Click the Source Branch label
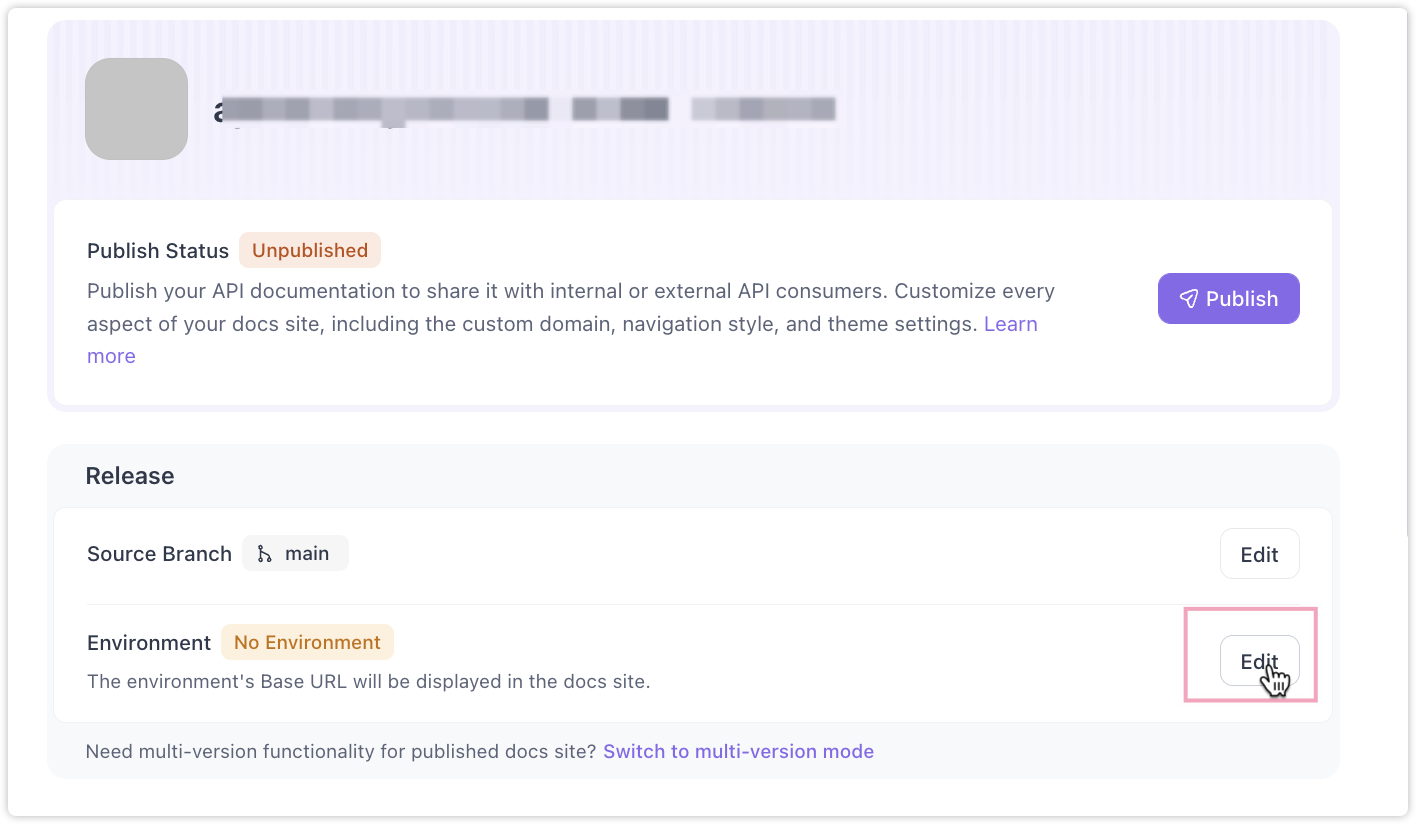 (x=159, y=554)
